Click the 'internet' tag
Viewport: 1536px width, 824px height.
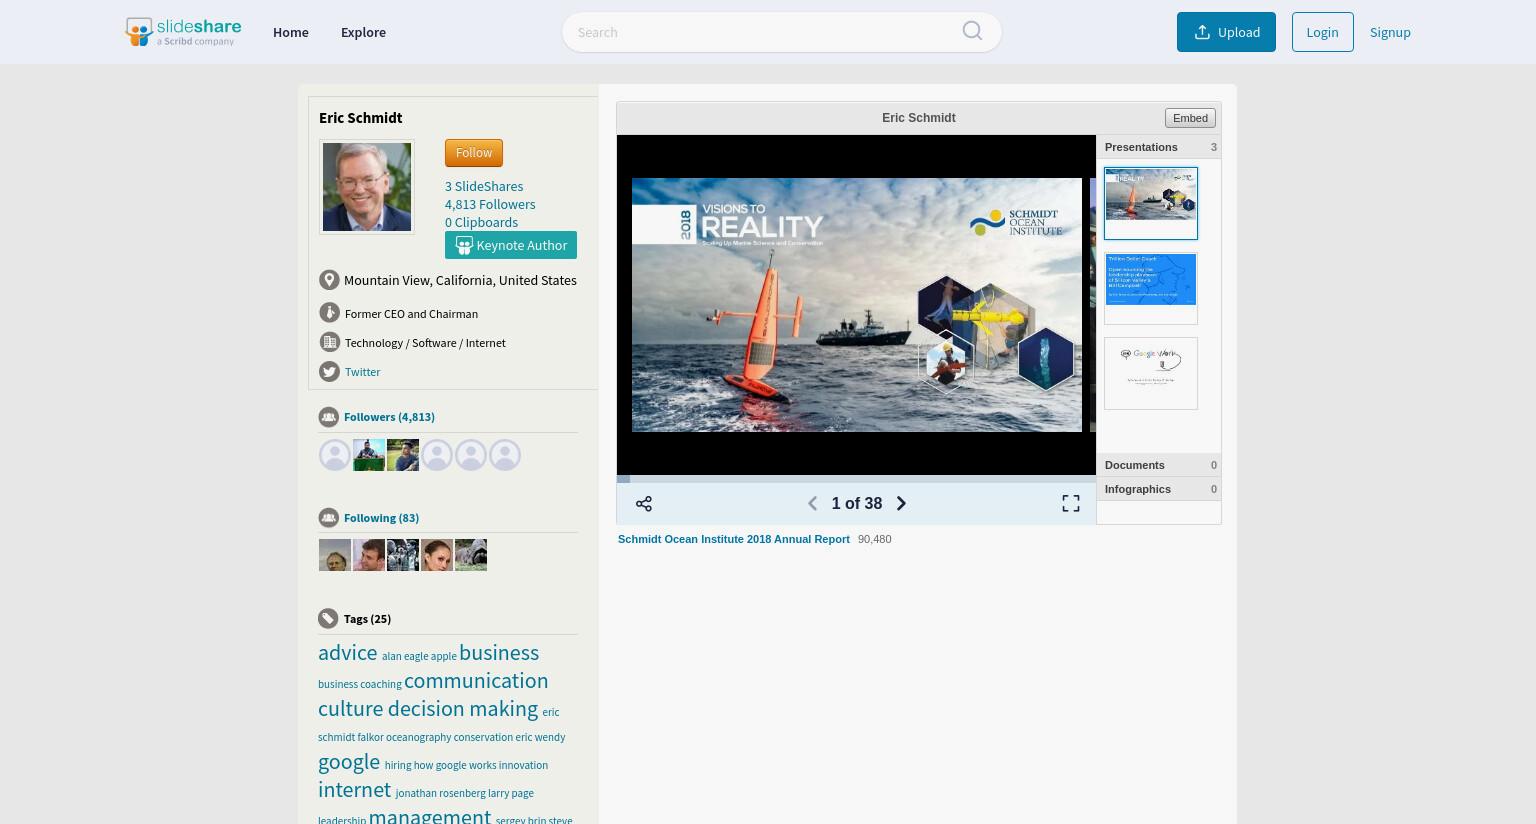[x=354, y=789]
